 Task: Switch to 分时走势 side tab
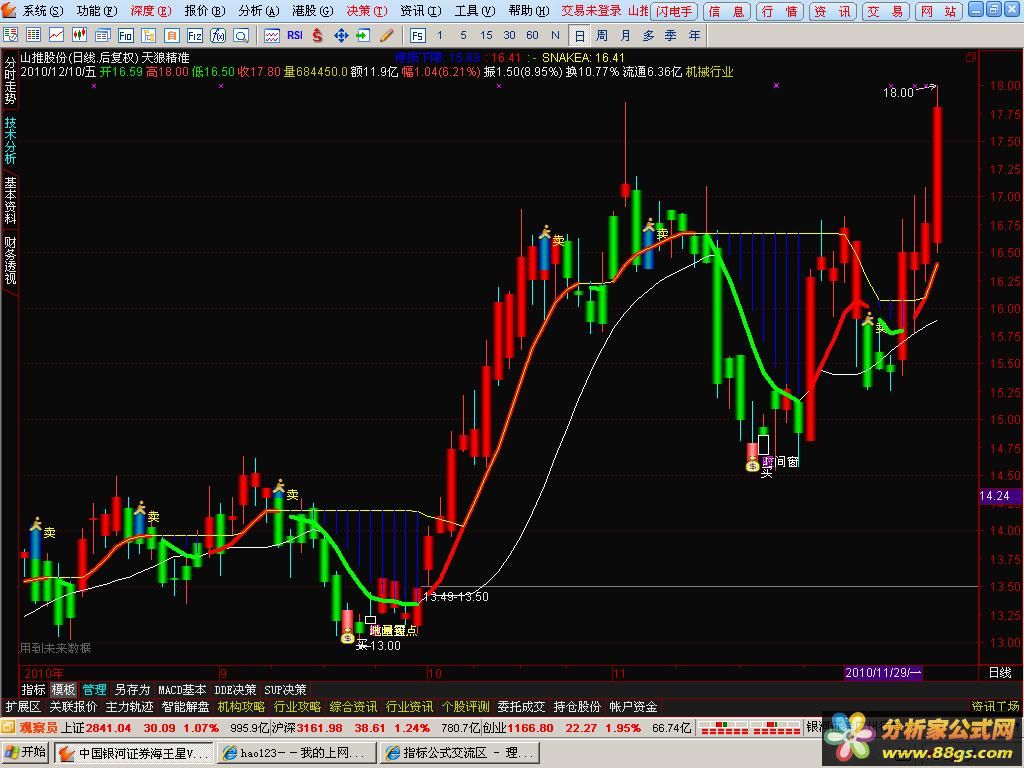click(x=10, y=80)
